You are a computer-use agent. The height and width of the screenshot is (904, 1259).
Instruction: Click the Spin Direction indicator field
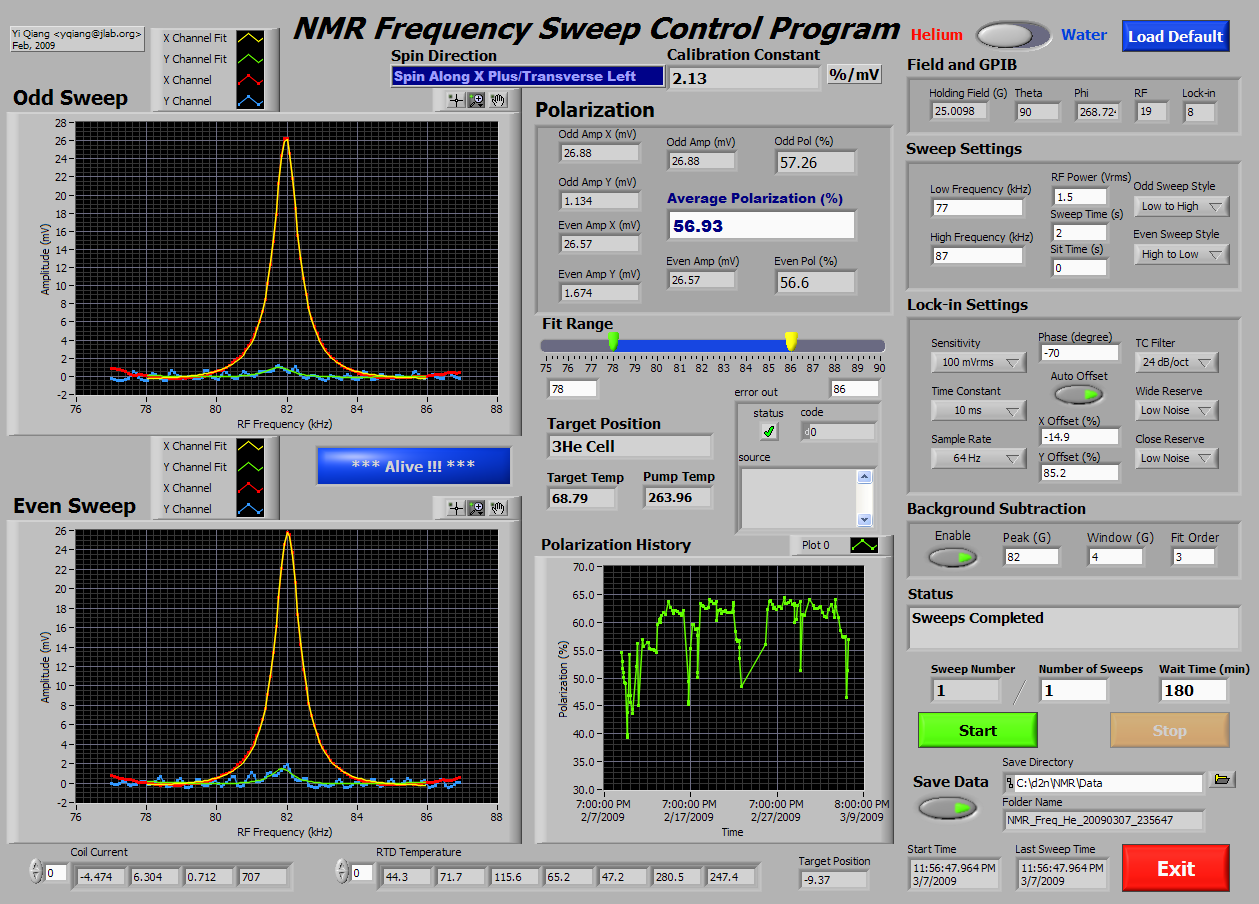tap(527, 76)
